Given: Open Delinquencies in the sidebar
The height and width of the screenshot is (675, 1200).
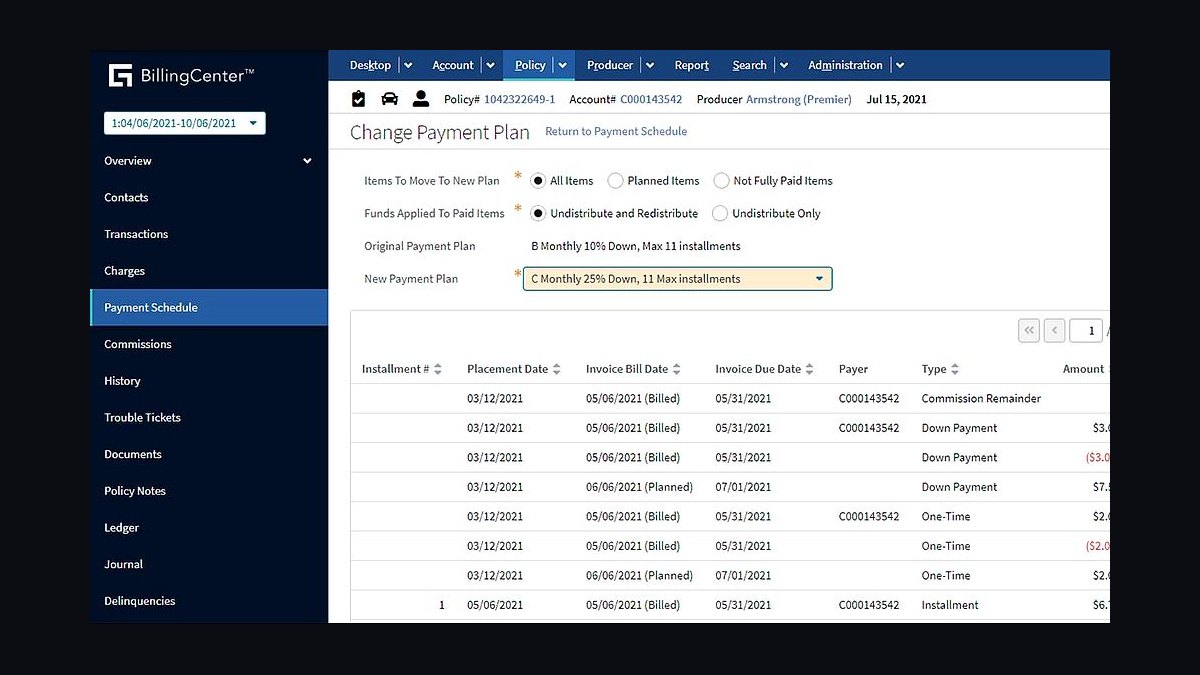Looking at the screenshot, I should pyautogui.click(x=208, y=601).
